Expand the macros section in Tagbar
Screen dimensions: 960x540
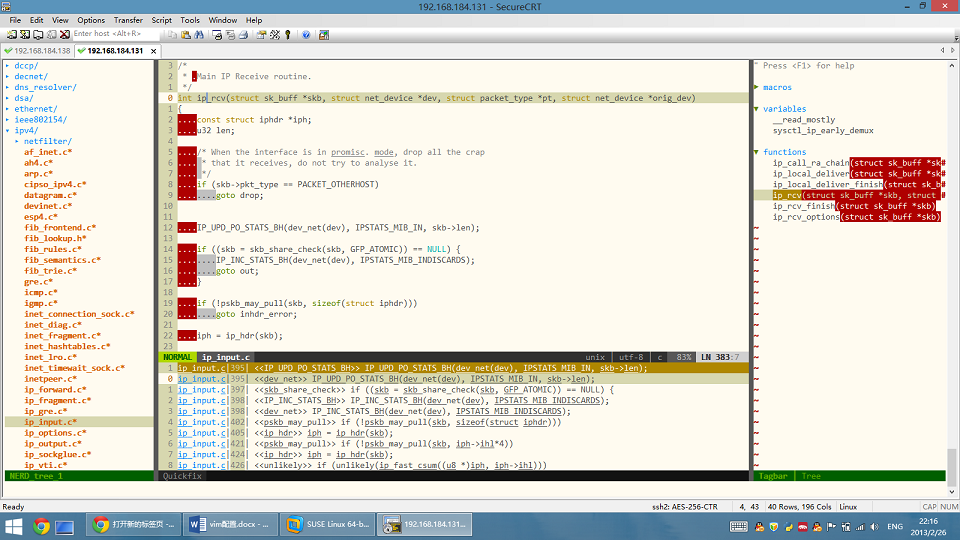[x=757, y=88]
